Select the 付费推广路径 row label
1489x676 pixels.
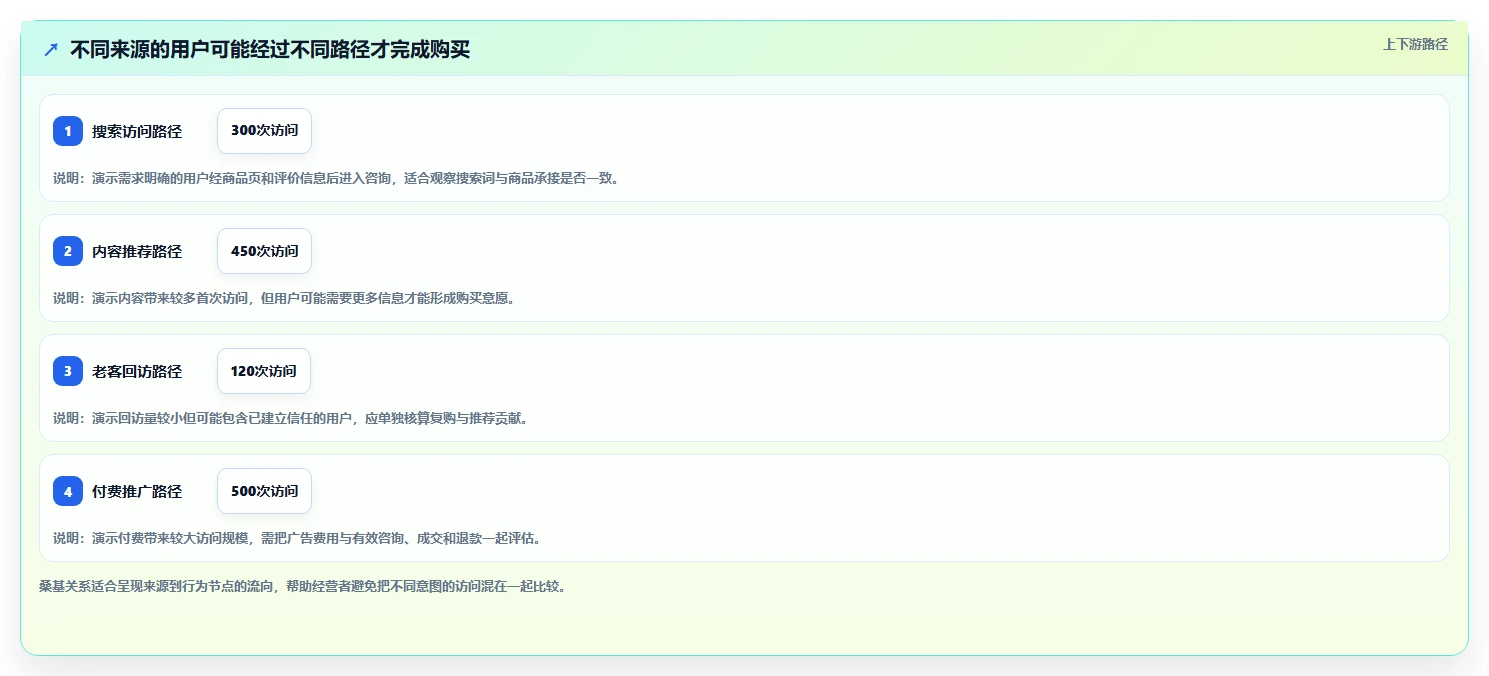click(137, 491)
